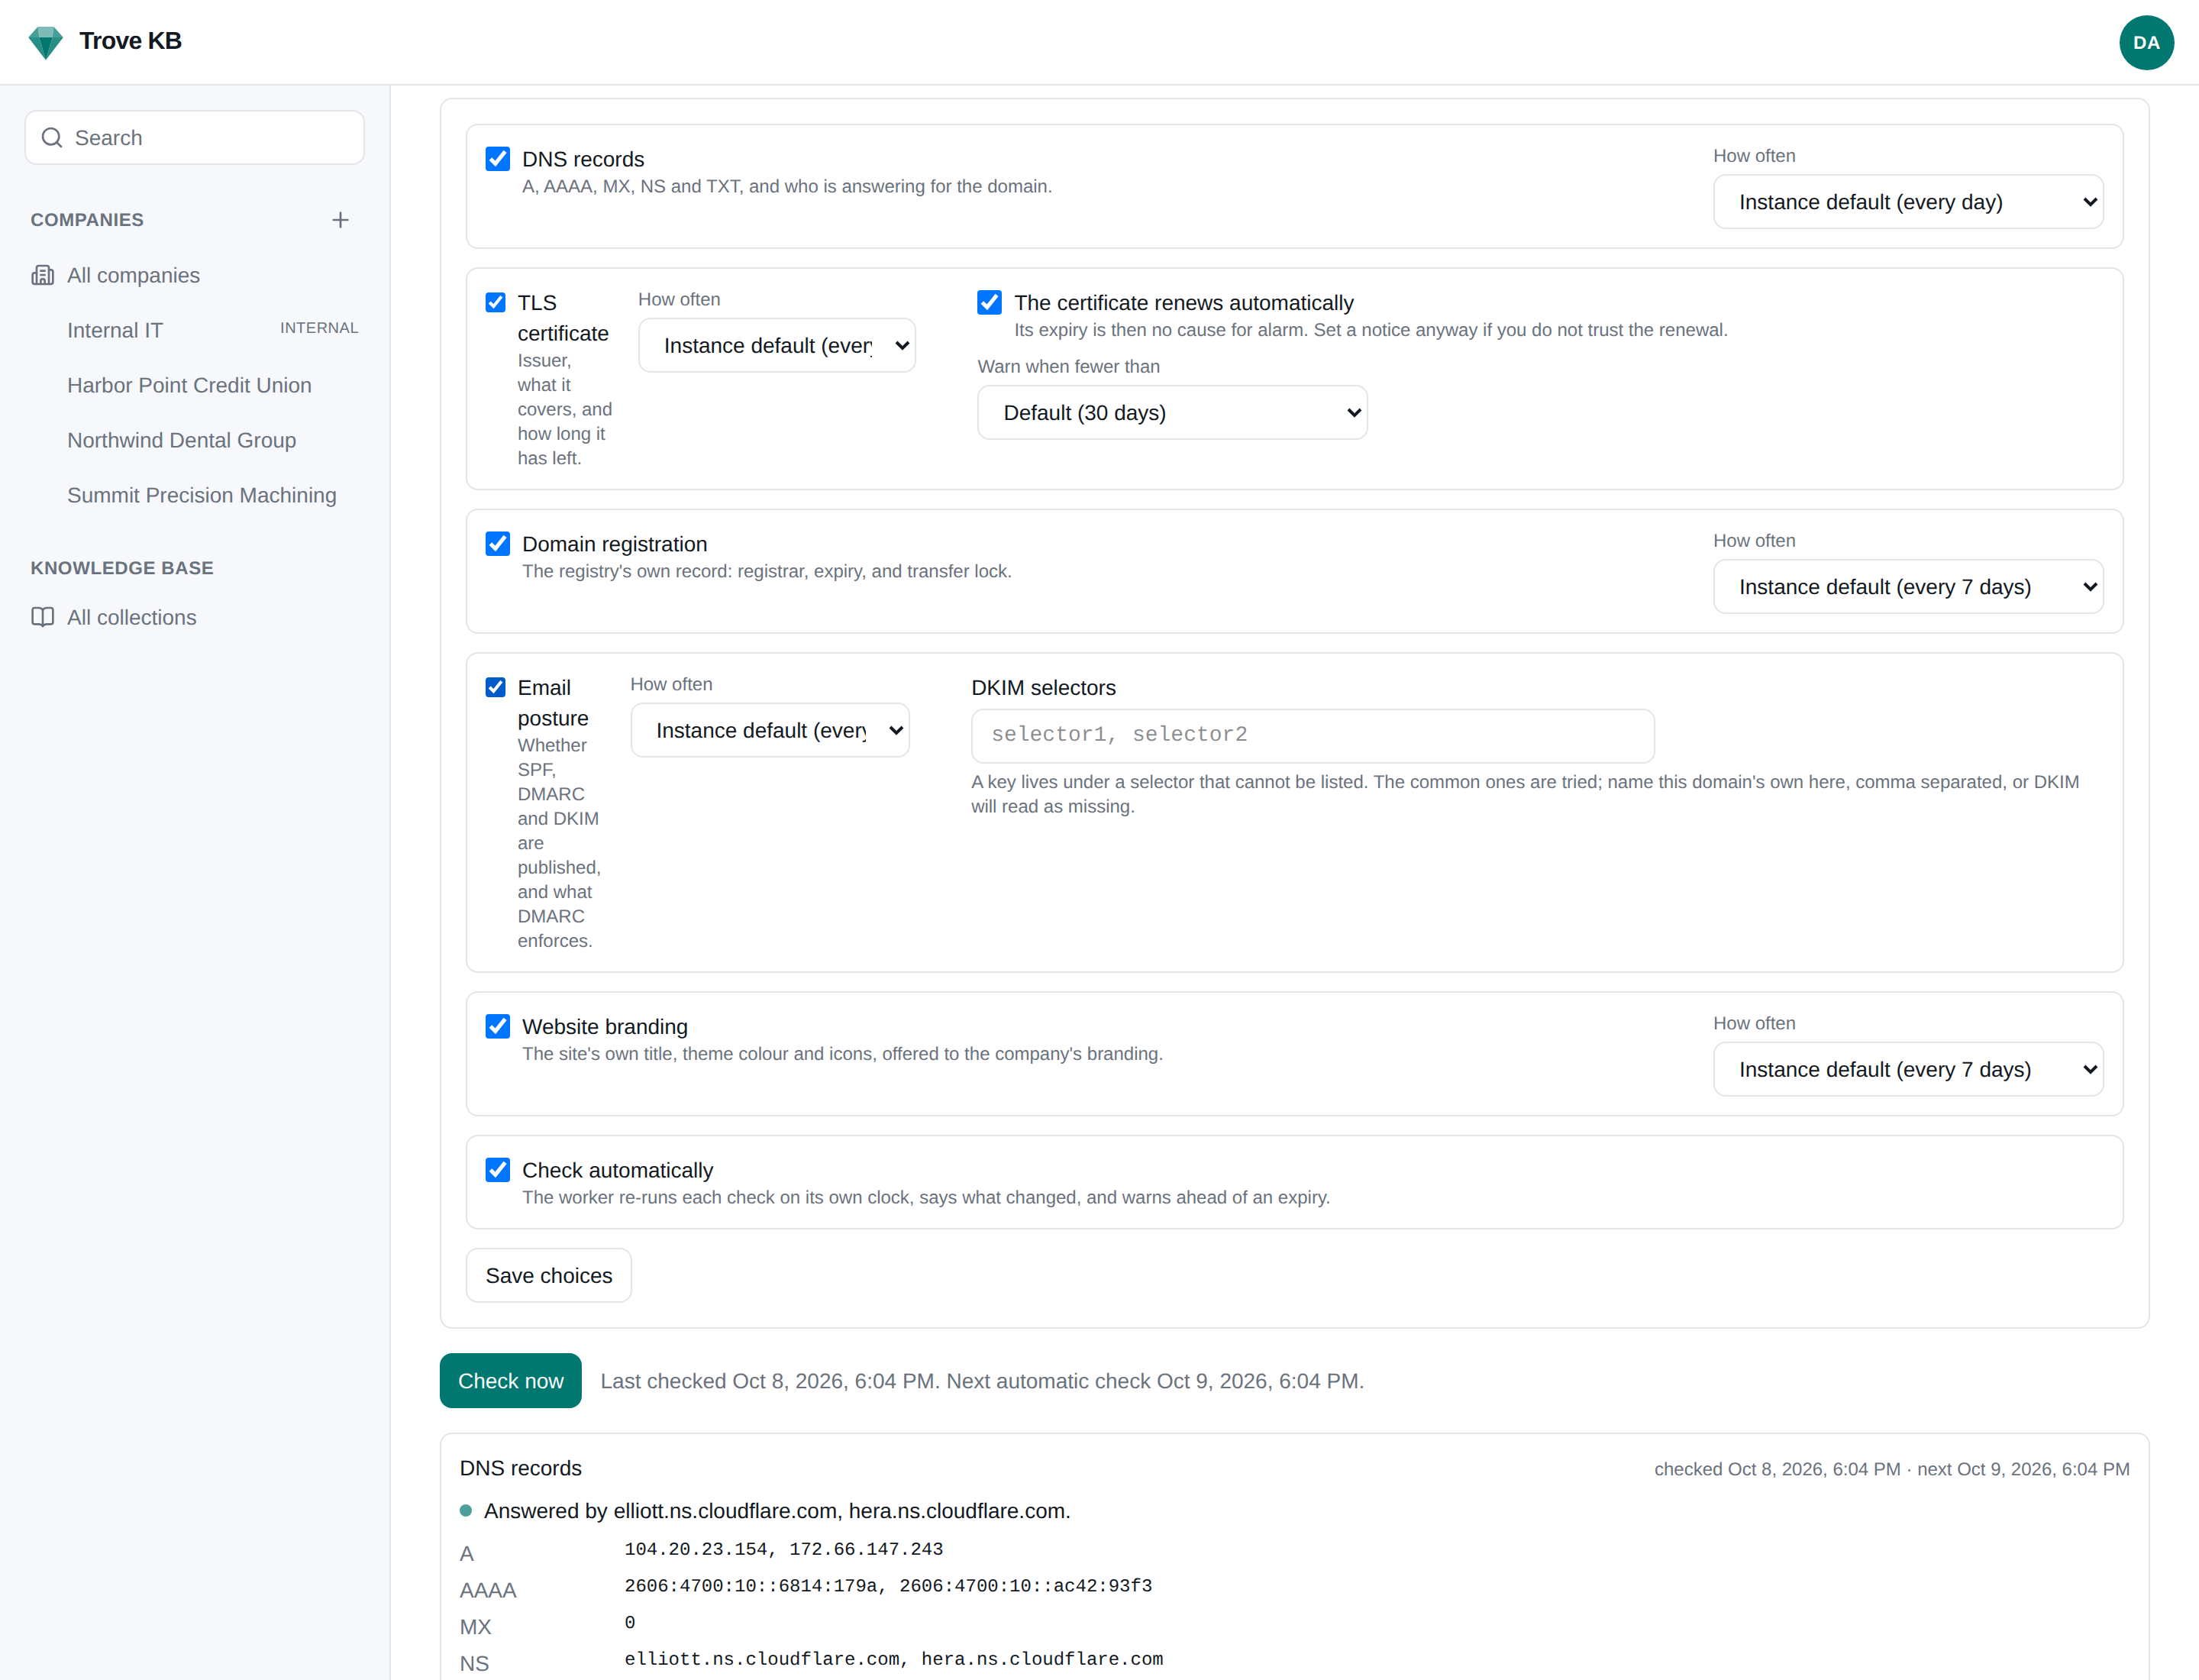Click the All collections book icon
This screenshot has height=1680, width=2199.
(x=42, y=617)
